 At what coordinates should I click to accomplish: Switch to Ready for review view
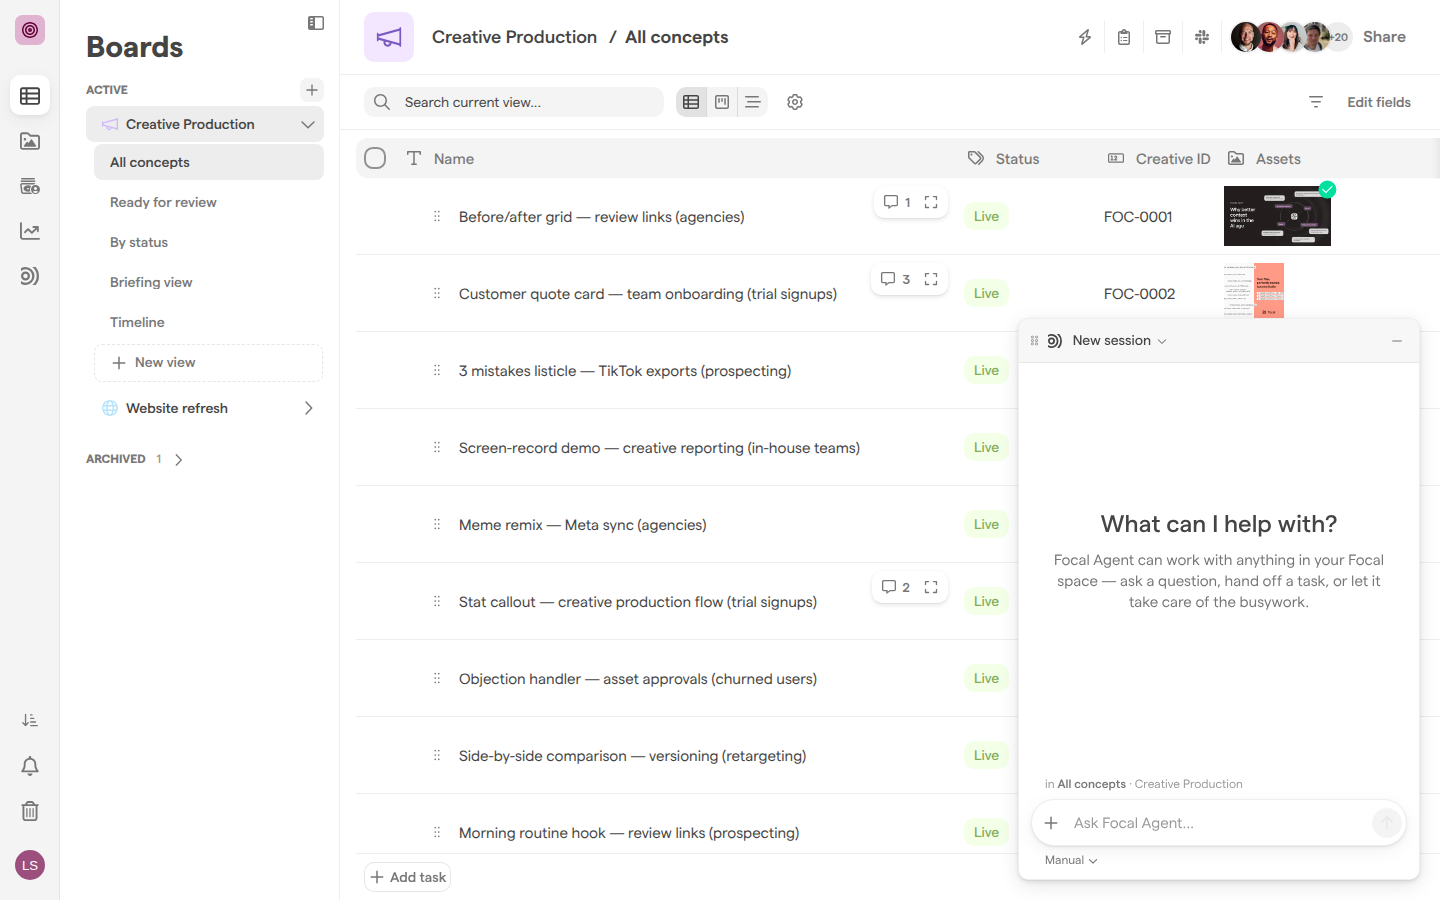[x=209, y=202]
